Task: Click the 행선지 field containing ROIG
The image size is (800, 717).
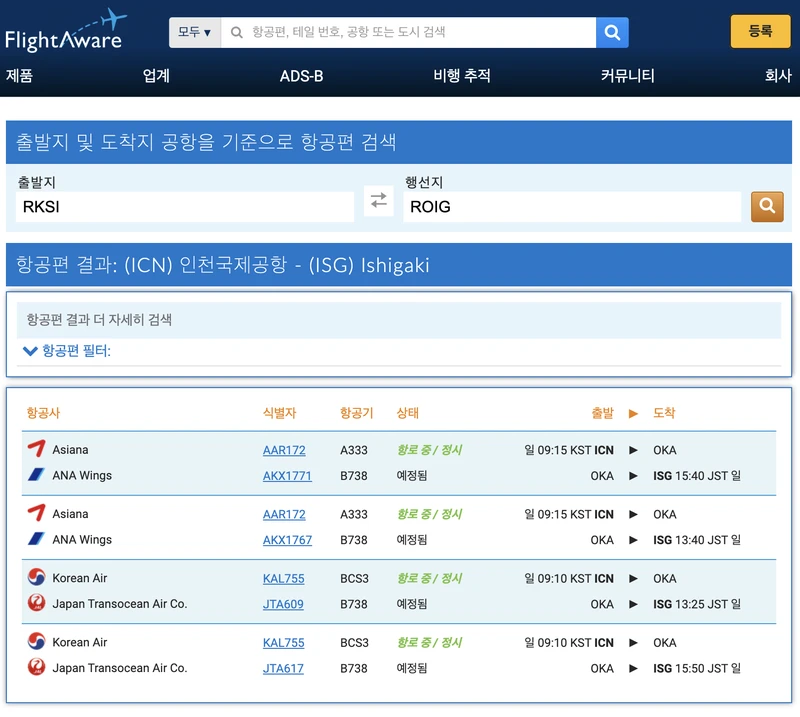Action: 572,207
